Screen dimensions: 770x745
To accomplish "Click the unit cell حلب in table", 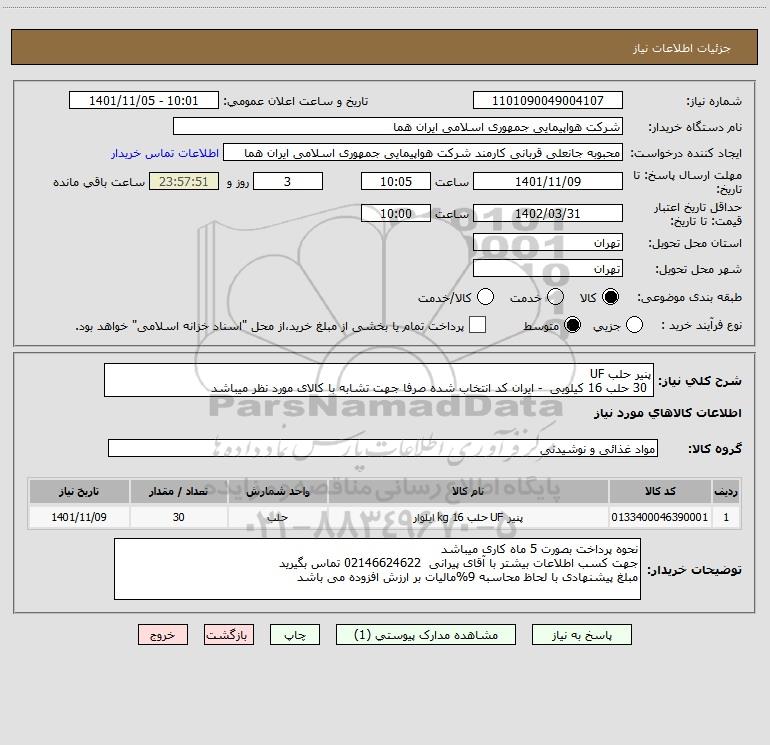I will [x=277, y=517].
